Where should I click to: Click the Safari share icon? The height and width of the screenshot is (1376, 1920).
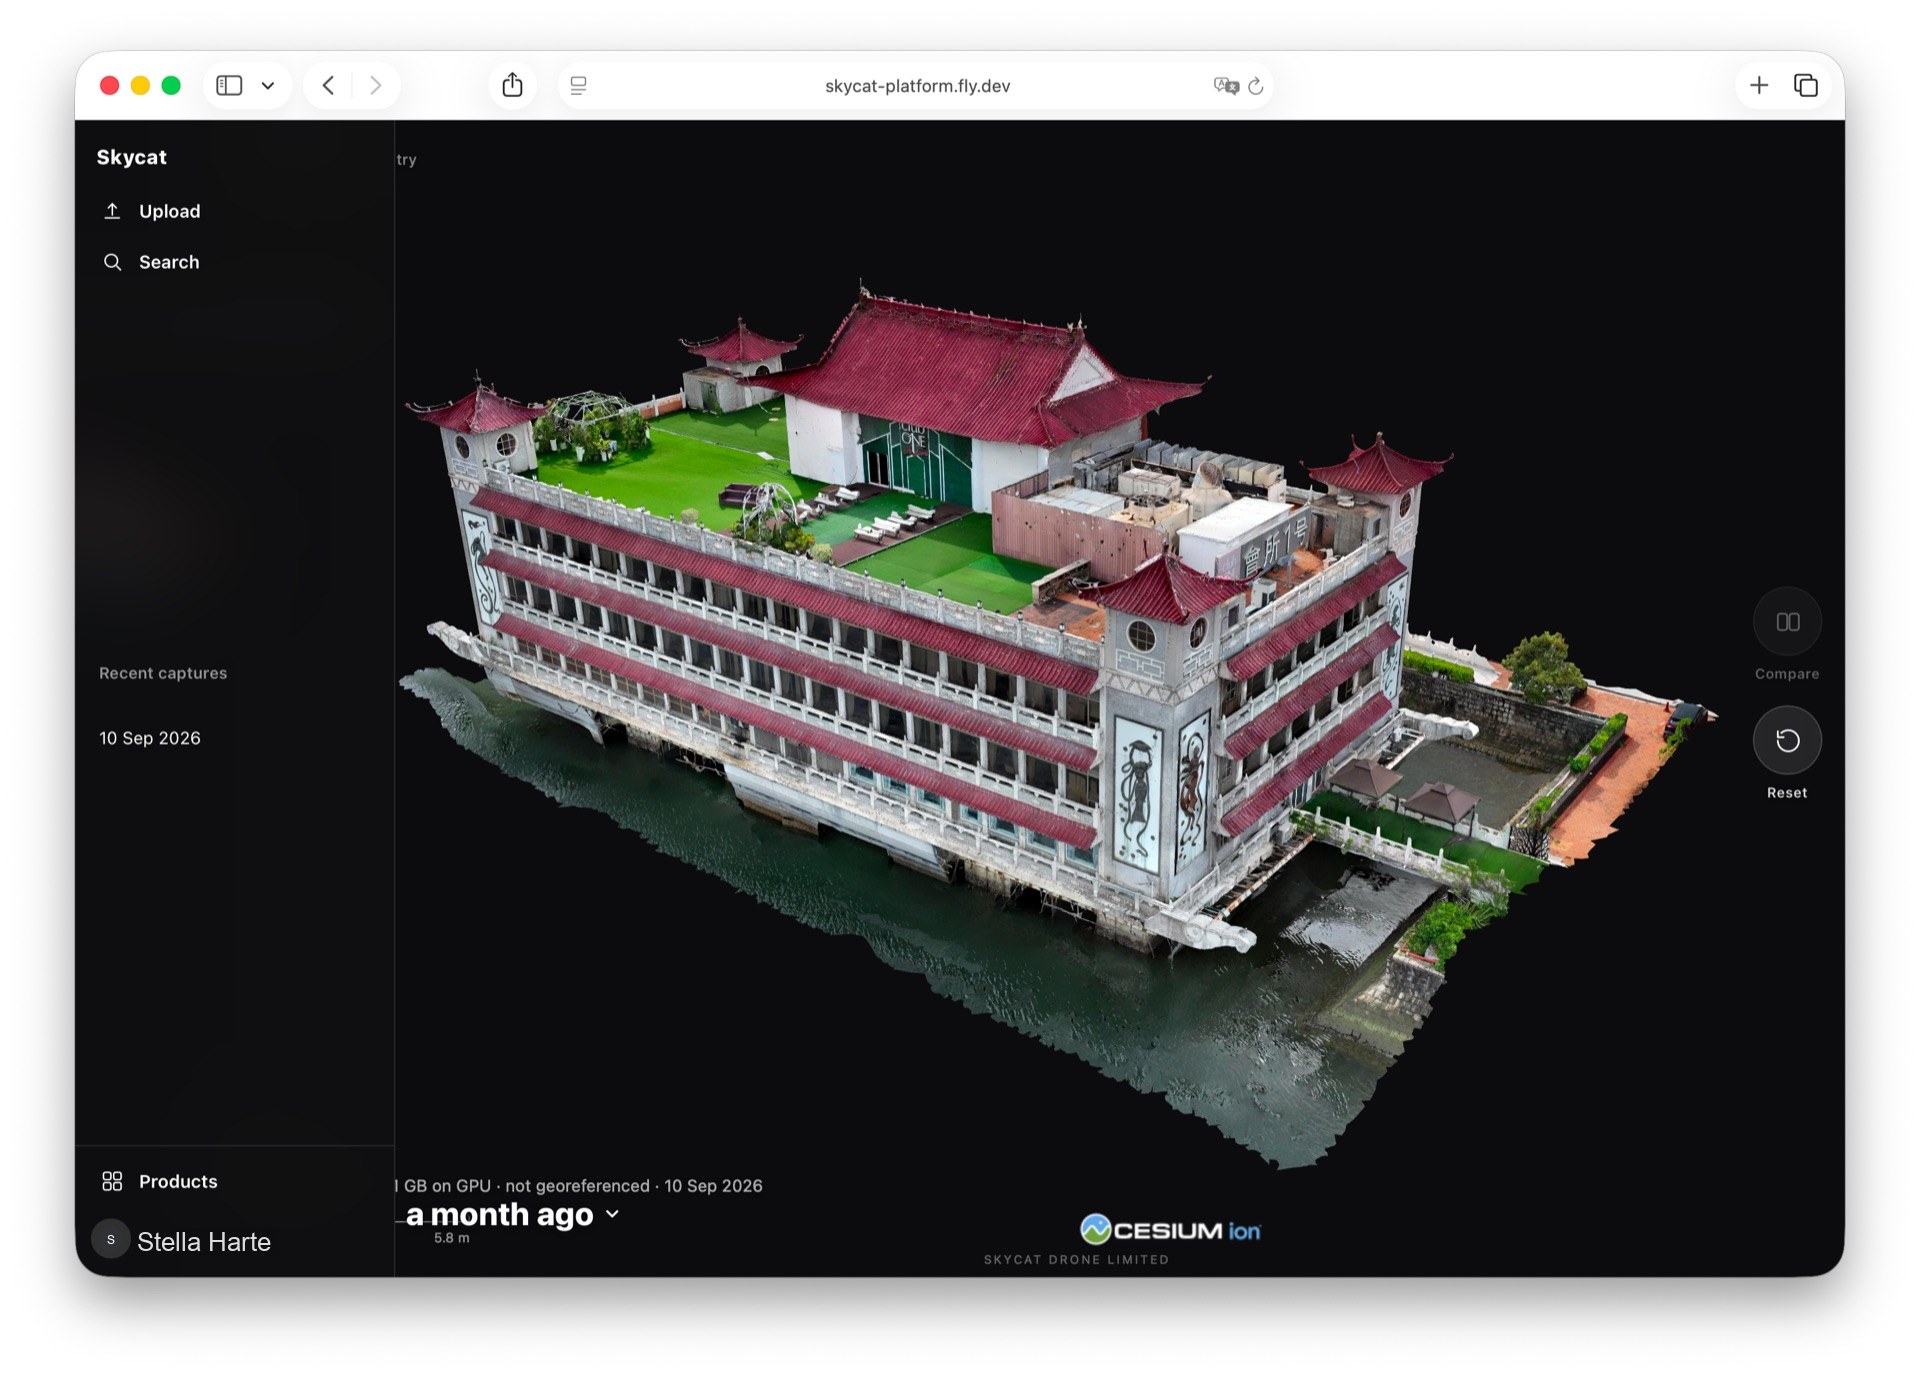click(x=512, y=85)
